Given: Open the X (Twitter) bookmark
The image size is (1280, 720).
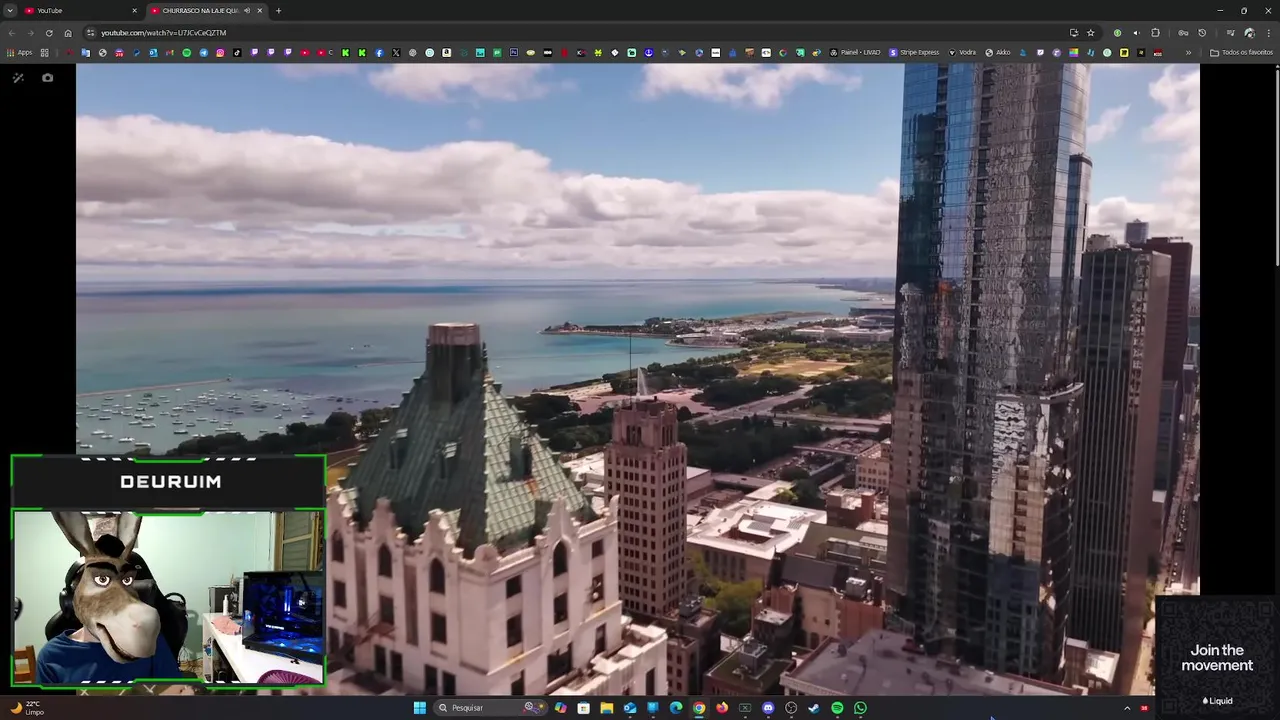Looking at the screenshot, I should click(x=396, y=52).
